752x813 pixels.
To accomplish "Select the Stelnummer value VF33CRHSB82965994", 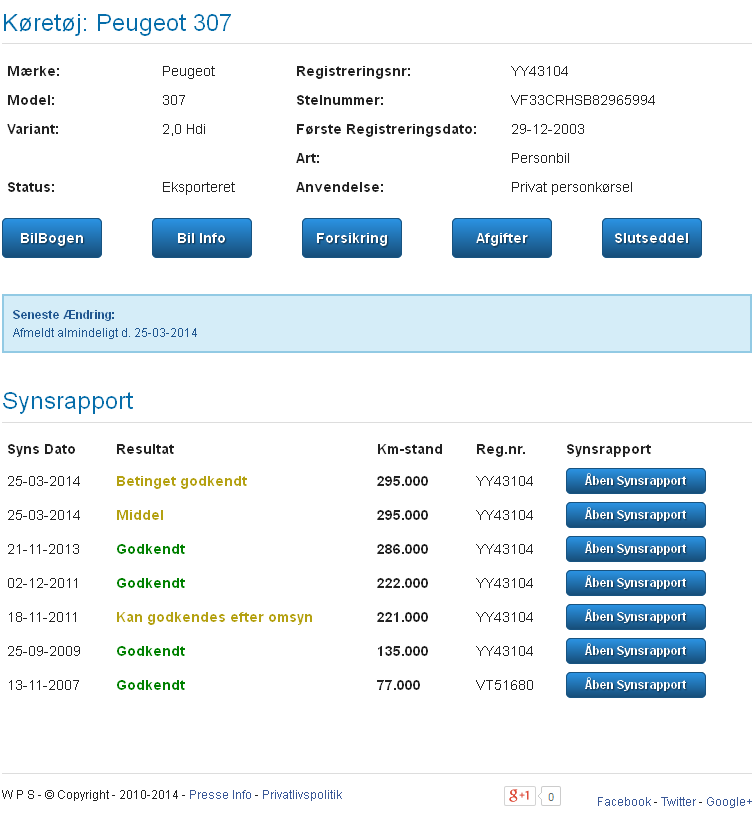I will click(583, 100).
